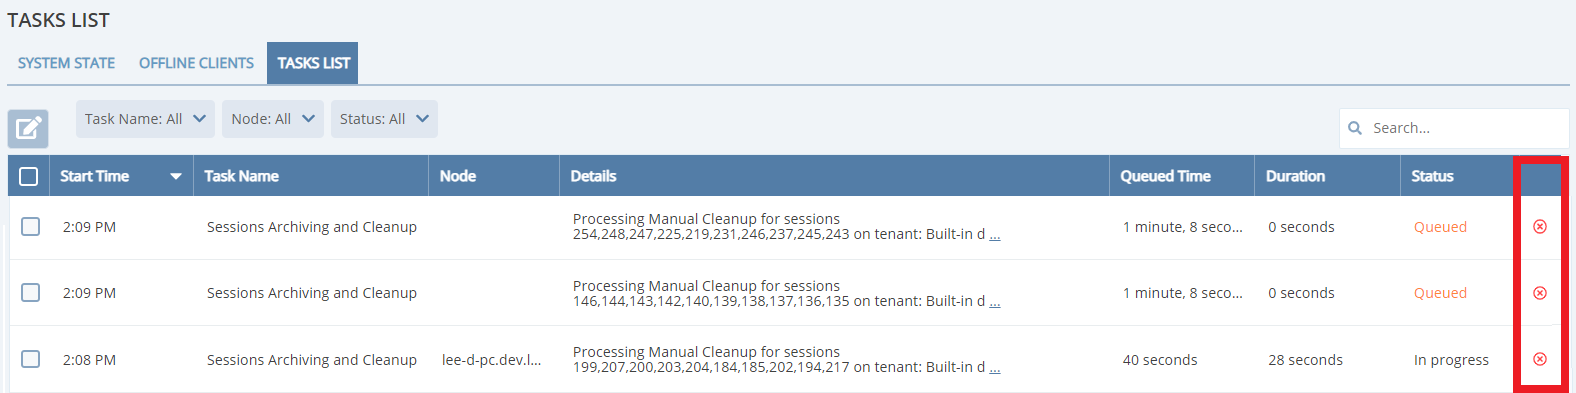Image resolution: width=1576 pixels, height=393 pixels.
Task: Check the first 2:09 PM task row
Action: click(31, 227)
